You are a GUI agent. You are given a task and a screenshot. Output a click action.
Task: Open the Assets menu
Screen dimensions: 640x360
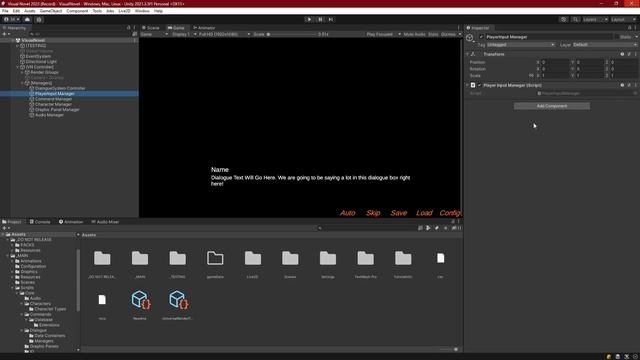click(30, 11)
